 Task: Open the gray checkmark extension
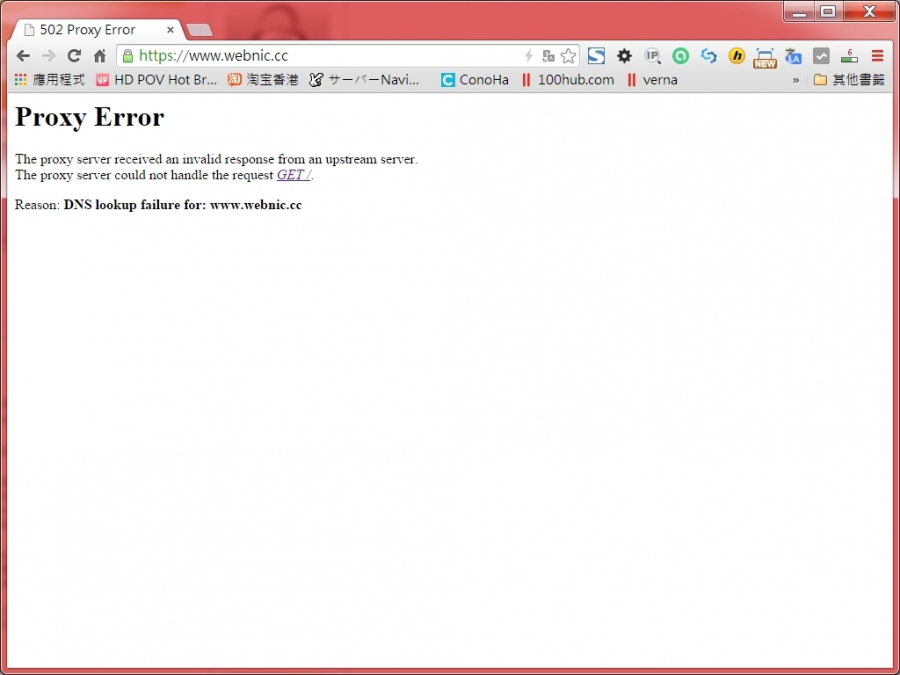(x=821, y=56)
